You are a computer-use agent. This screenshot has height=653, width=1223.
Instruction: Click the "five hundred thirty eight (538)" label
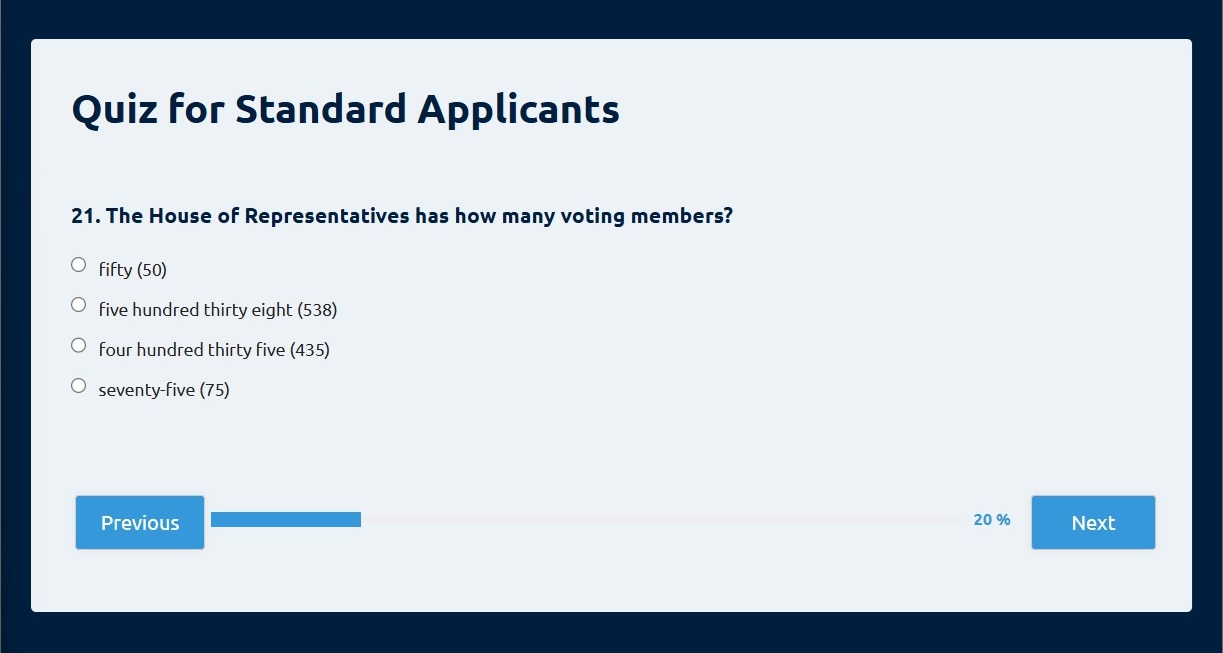click(x=218, y=310)
